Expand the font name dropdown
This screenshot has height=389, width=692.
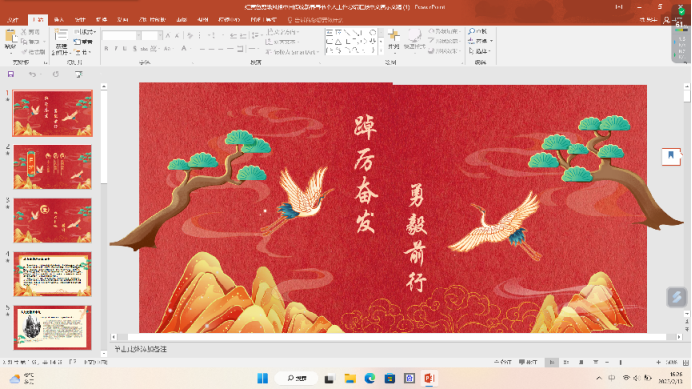139,35
